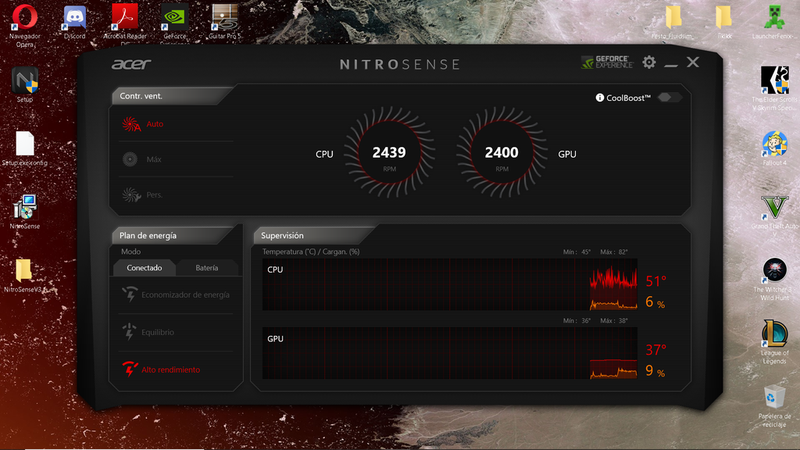Click the Pers. fan icon
800x450 pixels.
pyautogui.click(x=131, y=194)
